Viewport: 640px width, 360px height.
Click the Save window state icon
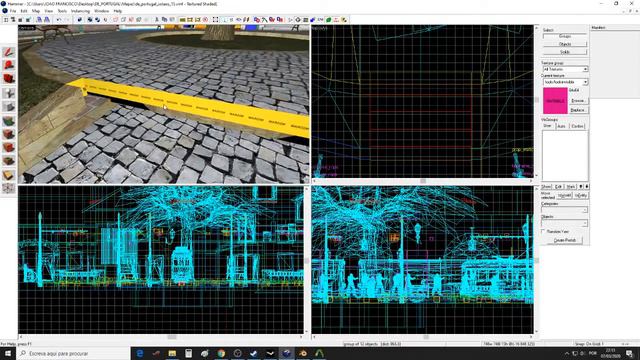(47, 19)
